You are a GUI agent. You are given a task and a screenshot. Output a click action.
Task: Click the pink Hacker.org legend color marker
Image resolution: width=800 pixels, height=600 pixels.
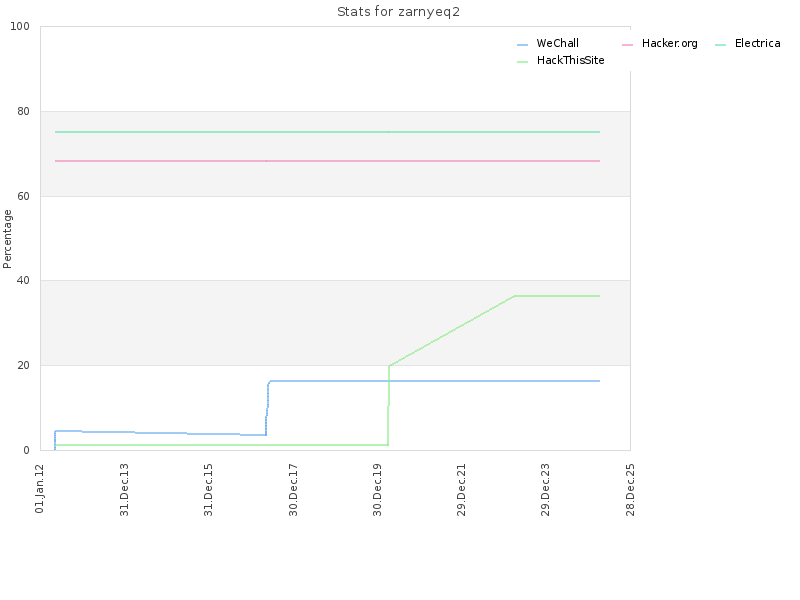pos(628,45)
